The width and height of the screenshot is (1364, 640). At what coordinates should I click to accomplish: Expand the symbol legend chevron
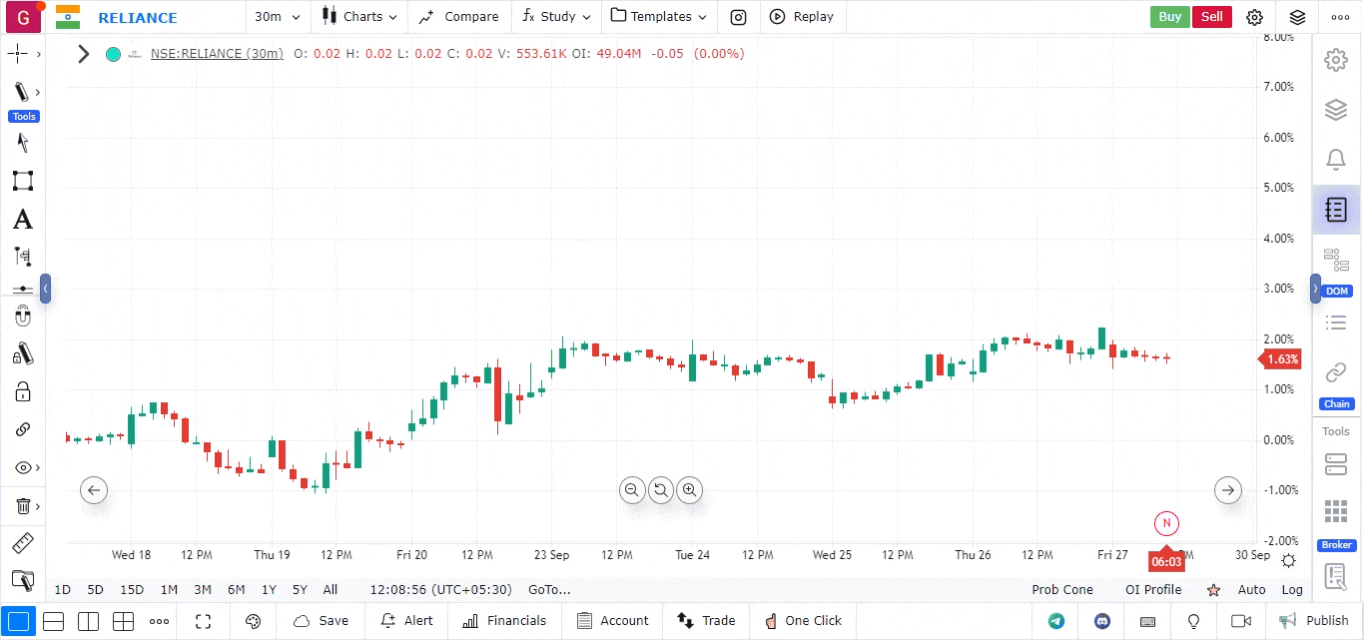click(x=84, y=54)
